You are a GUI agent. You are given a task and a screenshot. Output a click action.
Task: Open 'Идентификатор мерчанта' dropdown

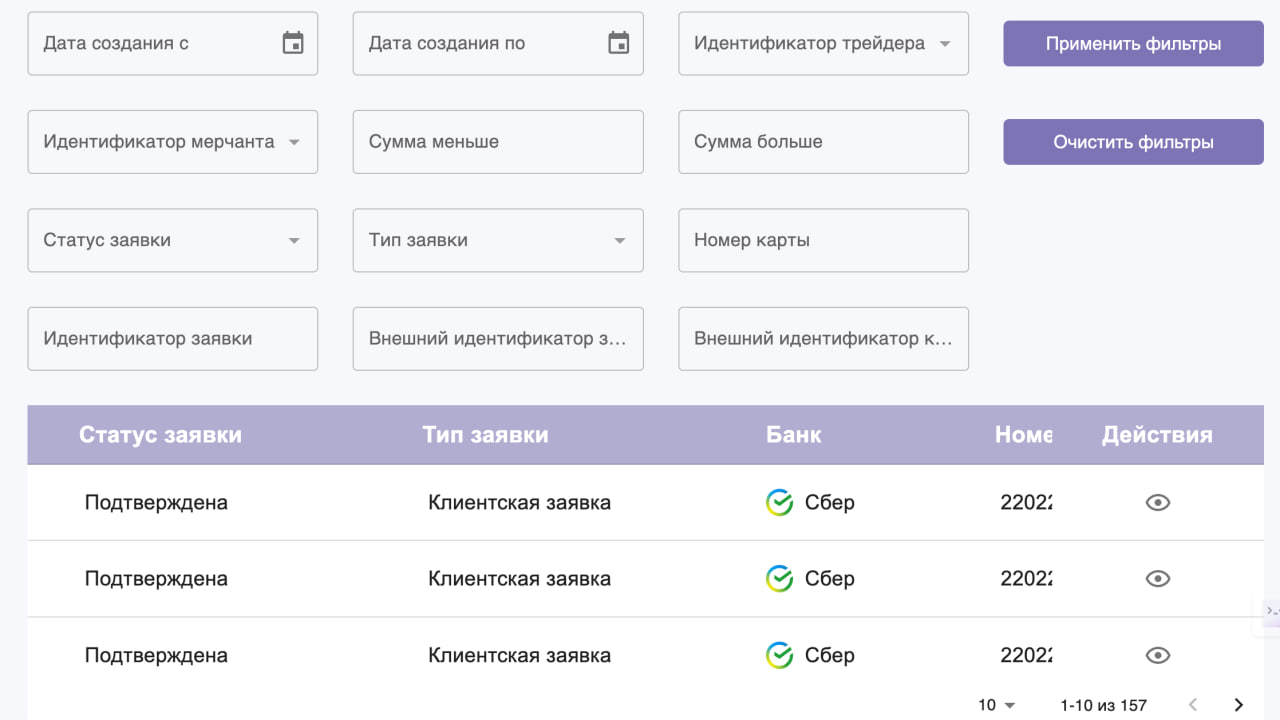pos(294,142)
